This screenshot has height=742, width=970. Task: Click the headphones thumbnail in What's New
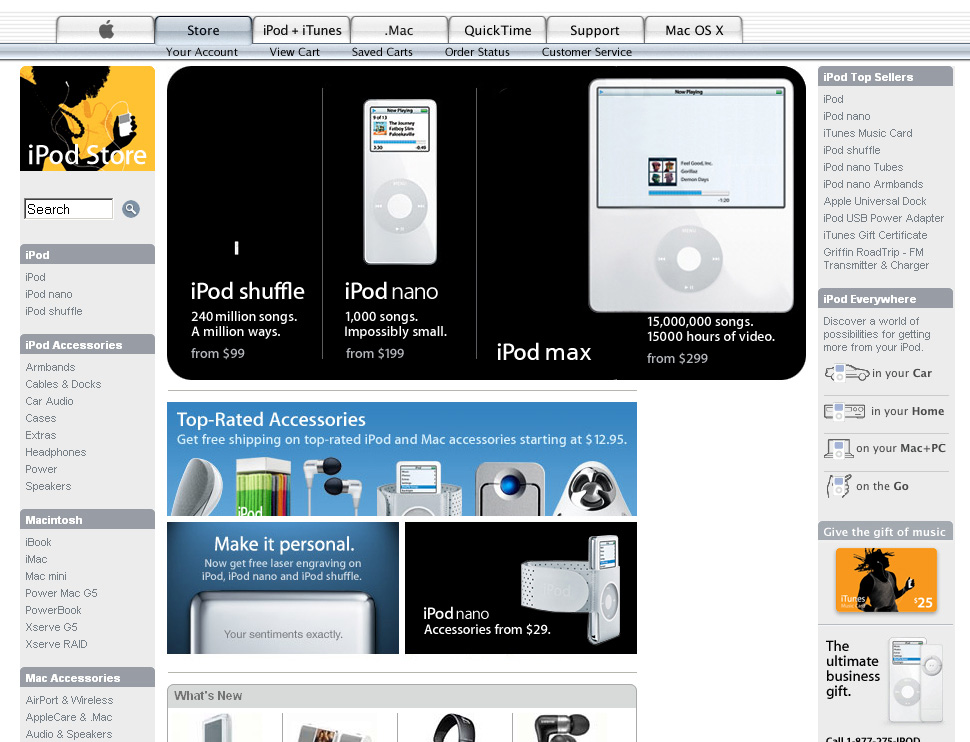click(455, 728)
